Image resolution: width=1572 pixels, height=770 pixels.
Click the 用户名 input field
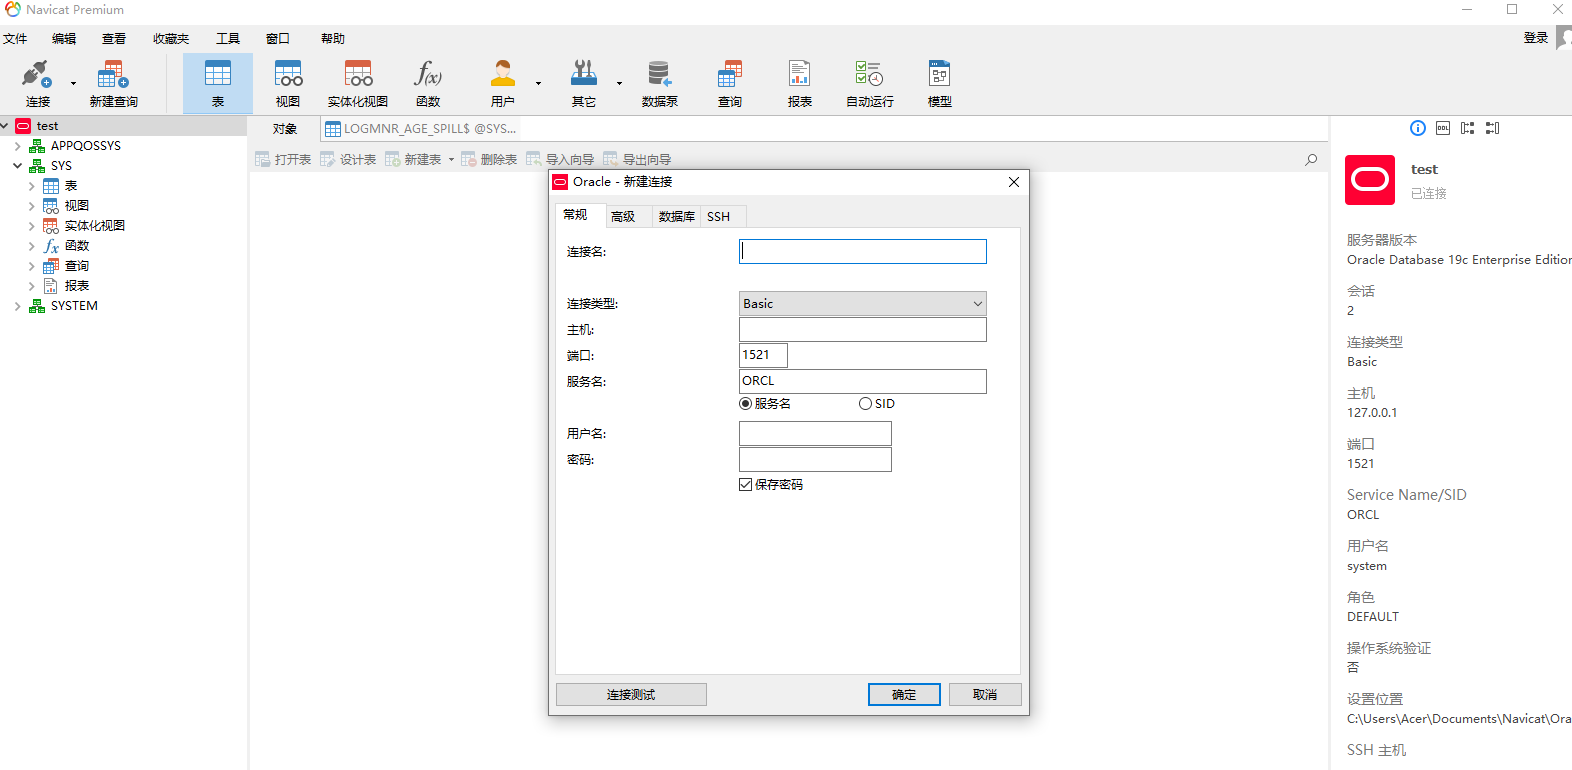[815, 433]
